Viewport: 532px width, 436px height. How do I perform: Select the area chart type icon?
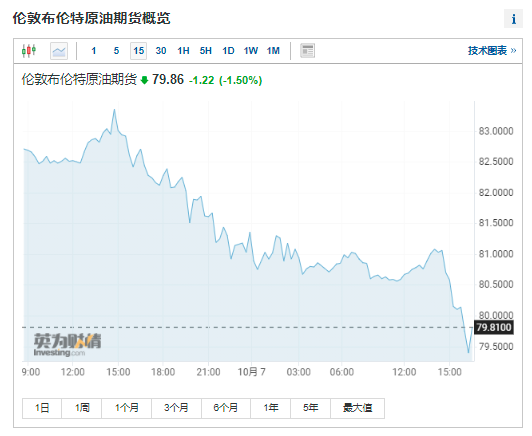59,51
